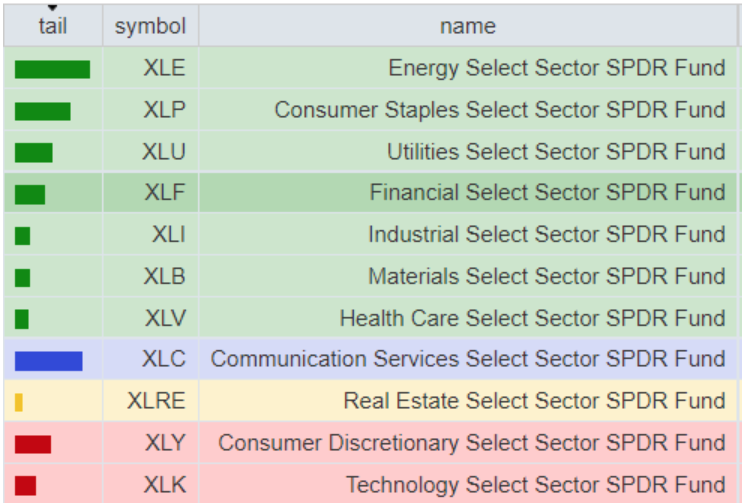742x504 pixels.
Task: Open Communication Services Select Sector SPDR Fund
Action: 467,359
